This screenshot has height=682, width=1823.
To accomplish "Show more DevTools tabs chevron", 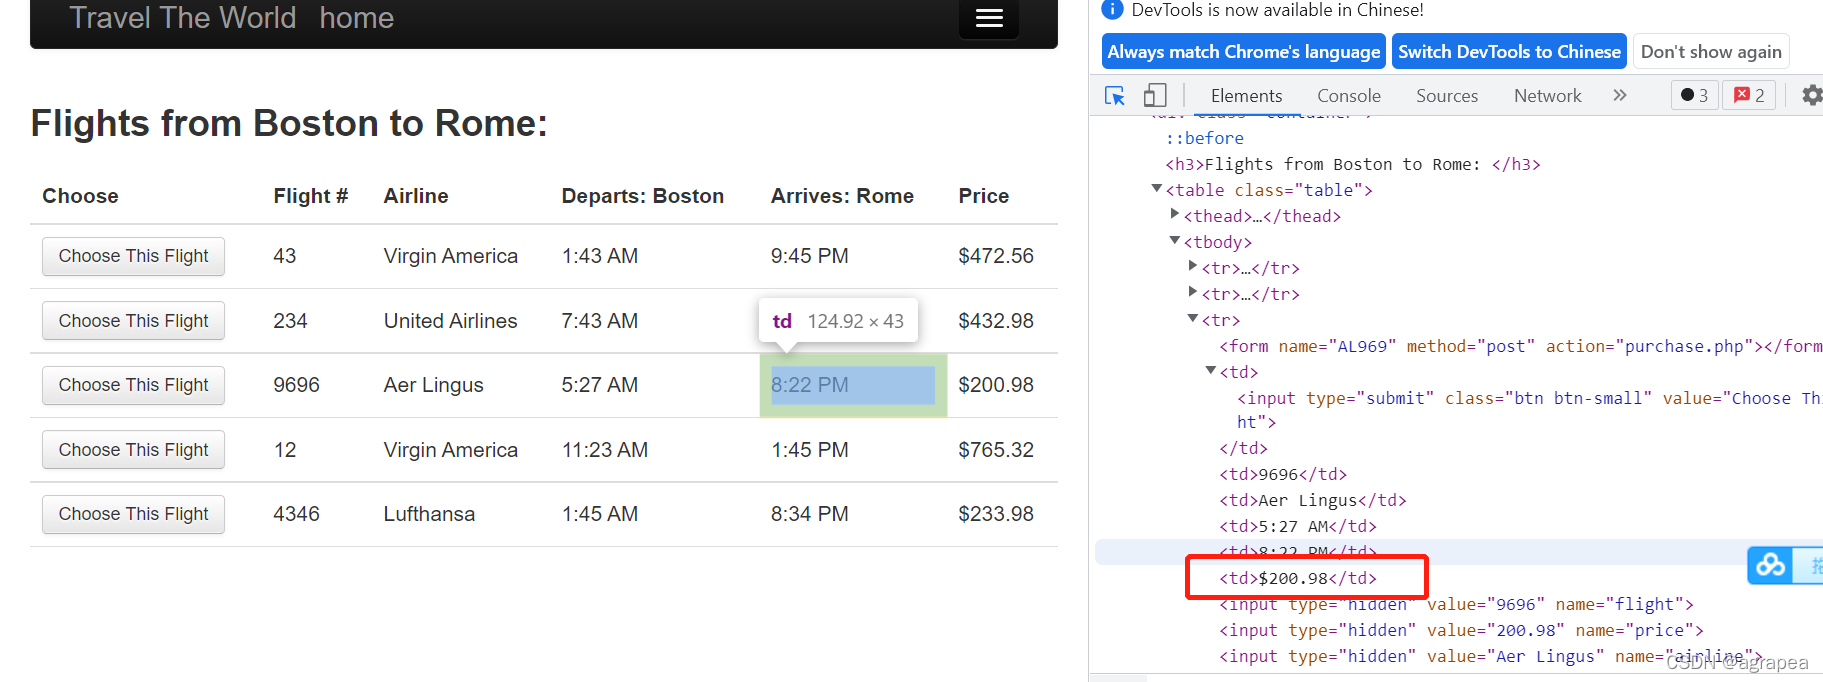I will coord(1620,95).
